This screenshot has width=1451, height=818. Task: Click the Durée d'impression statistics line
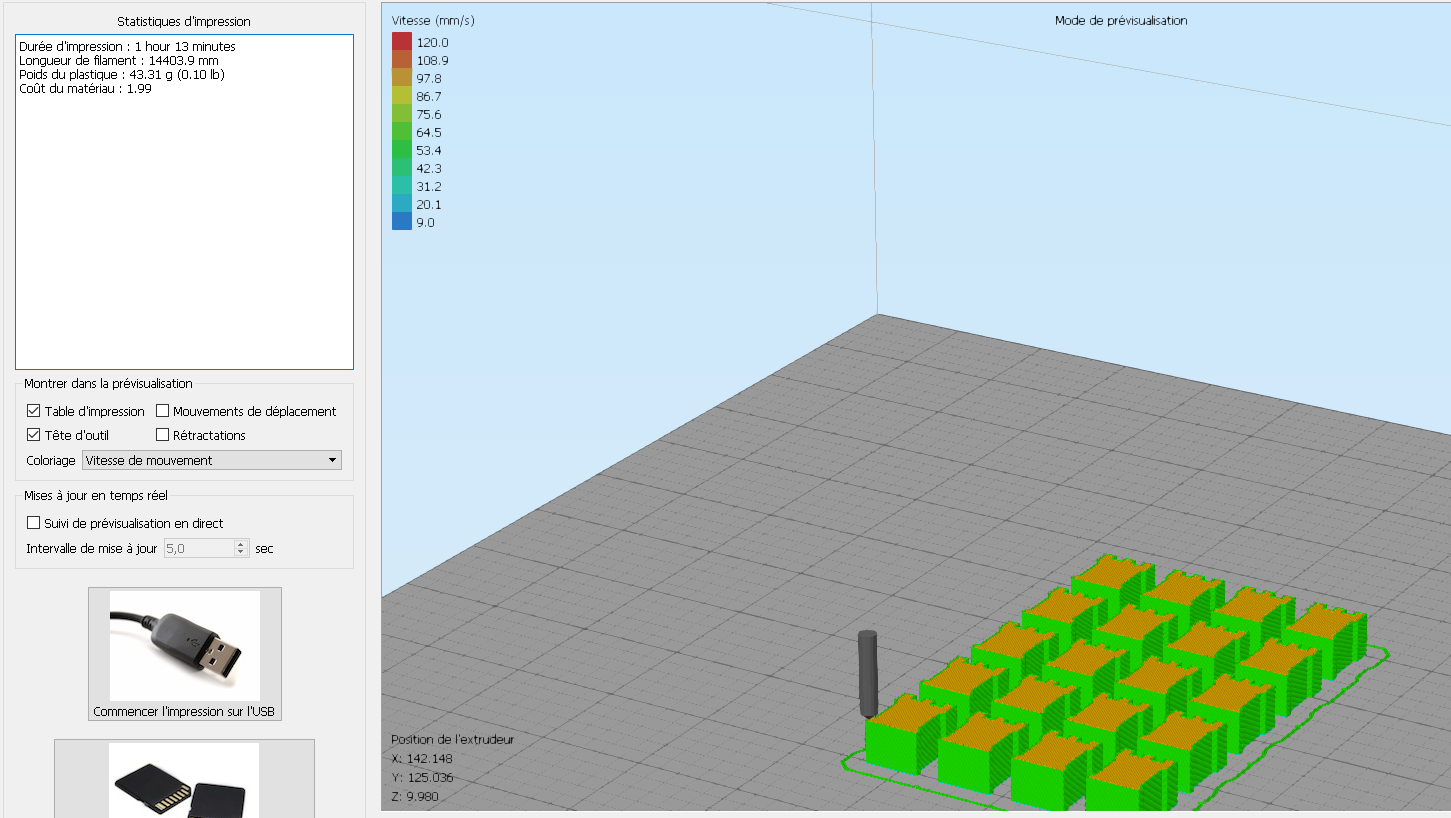[127, 46]
